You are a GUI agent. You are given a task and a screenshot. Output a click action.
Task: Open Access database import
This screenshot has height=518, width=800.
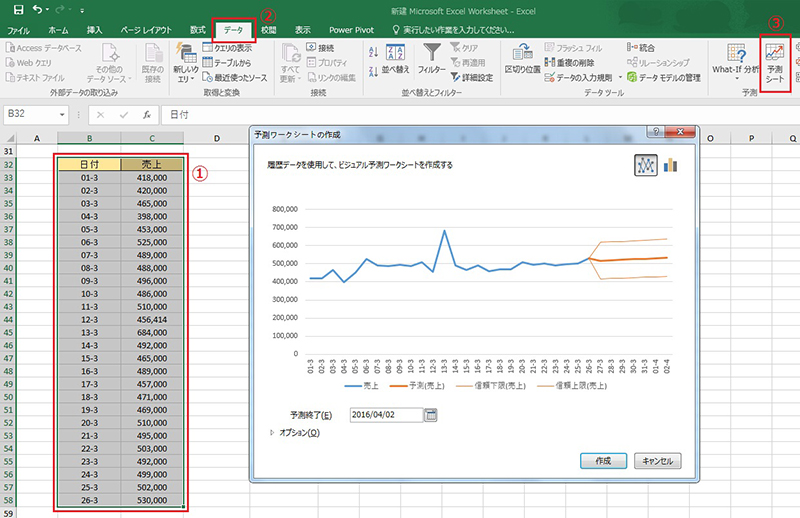tap(43, 48)
